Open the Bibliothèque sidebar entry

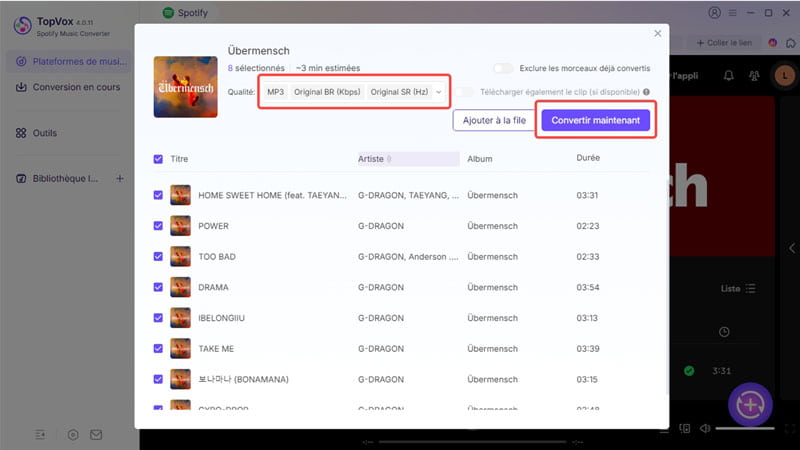click(57, 179)
